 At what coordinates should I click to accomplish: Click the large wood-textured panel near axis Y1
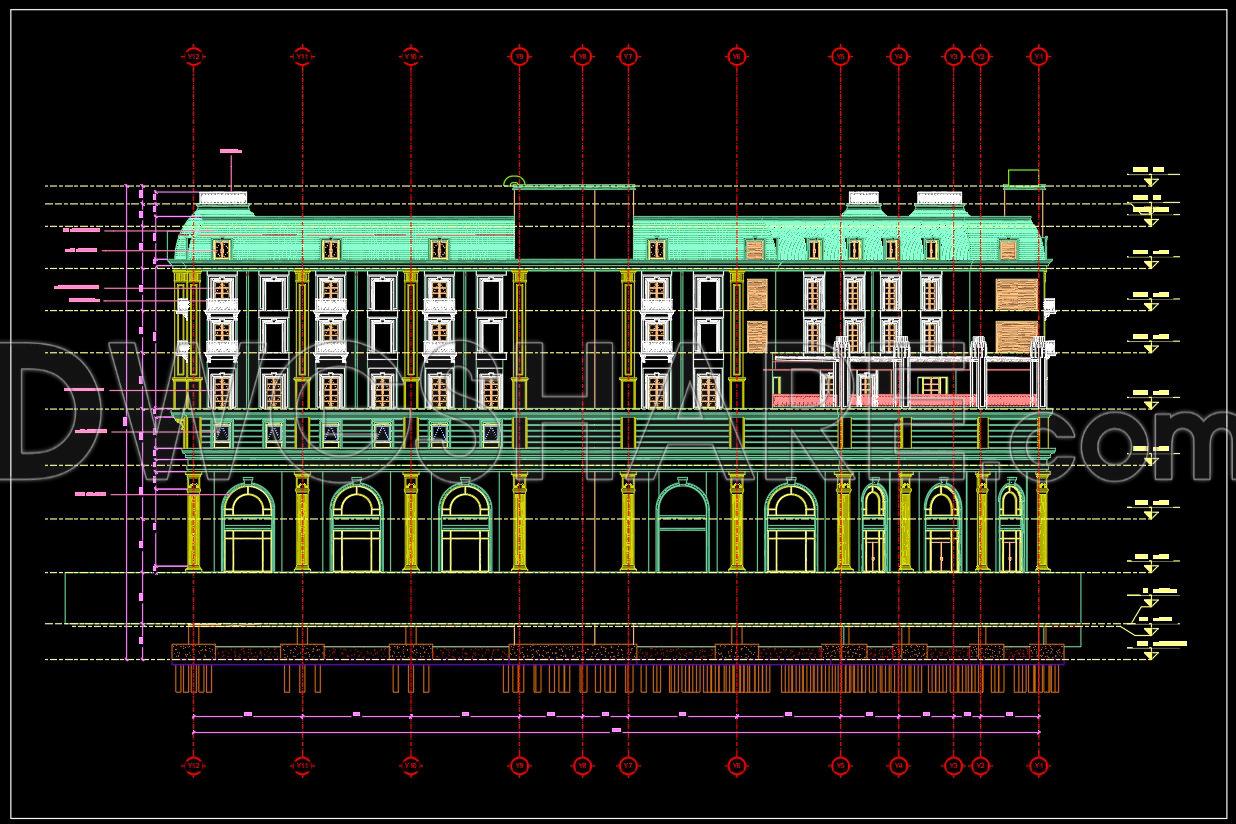click(x=1014, y=297)
